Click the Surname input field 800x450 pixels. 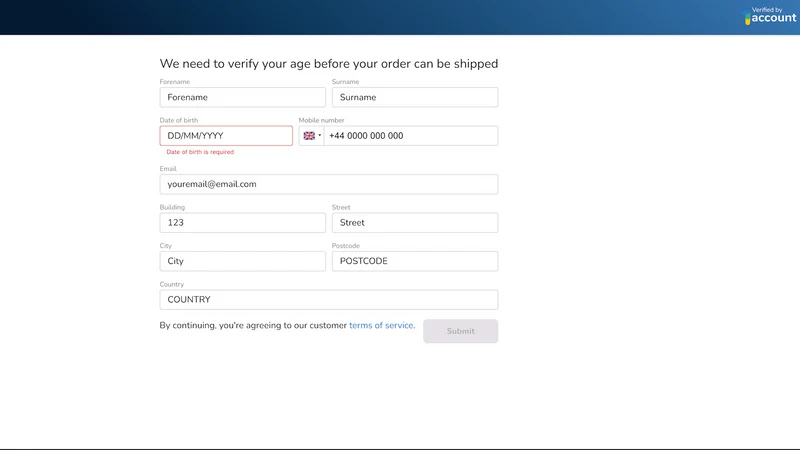[x=415, y=97]
